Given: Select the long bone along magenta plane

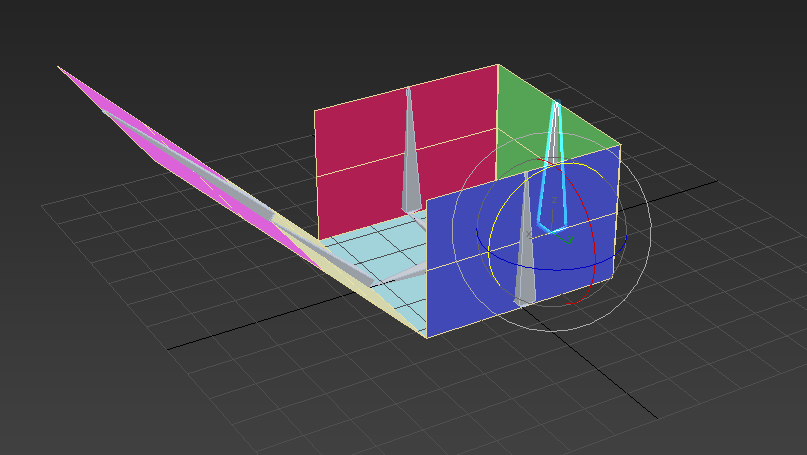Looking at the screenshot, I should point(188,165).
